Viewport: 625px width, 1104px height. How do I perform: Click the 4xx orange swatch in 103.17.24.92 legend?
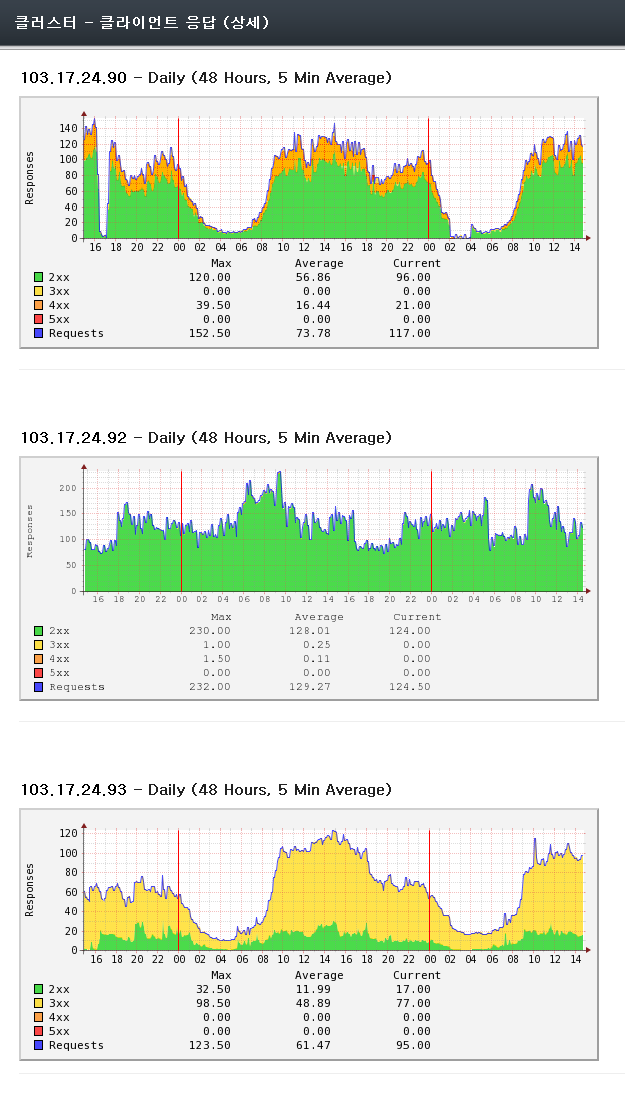39,659
